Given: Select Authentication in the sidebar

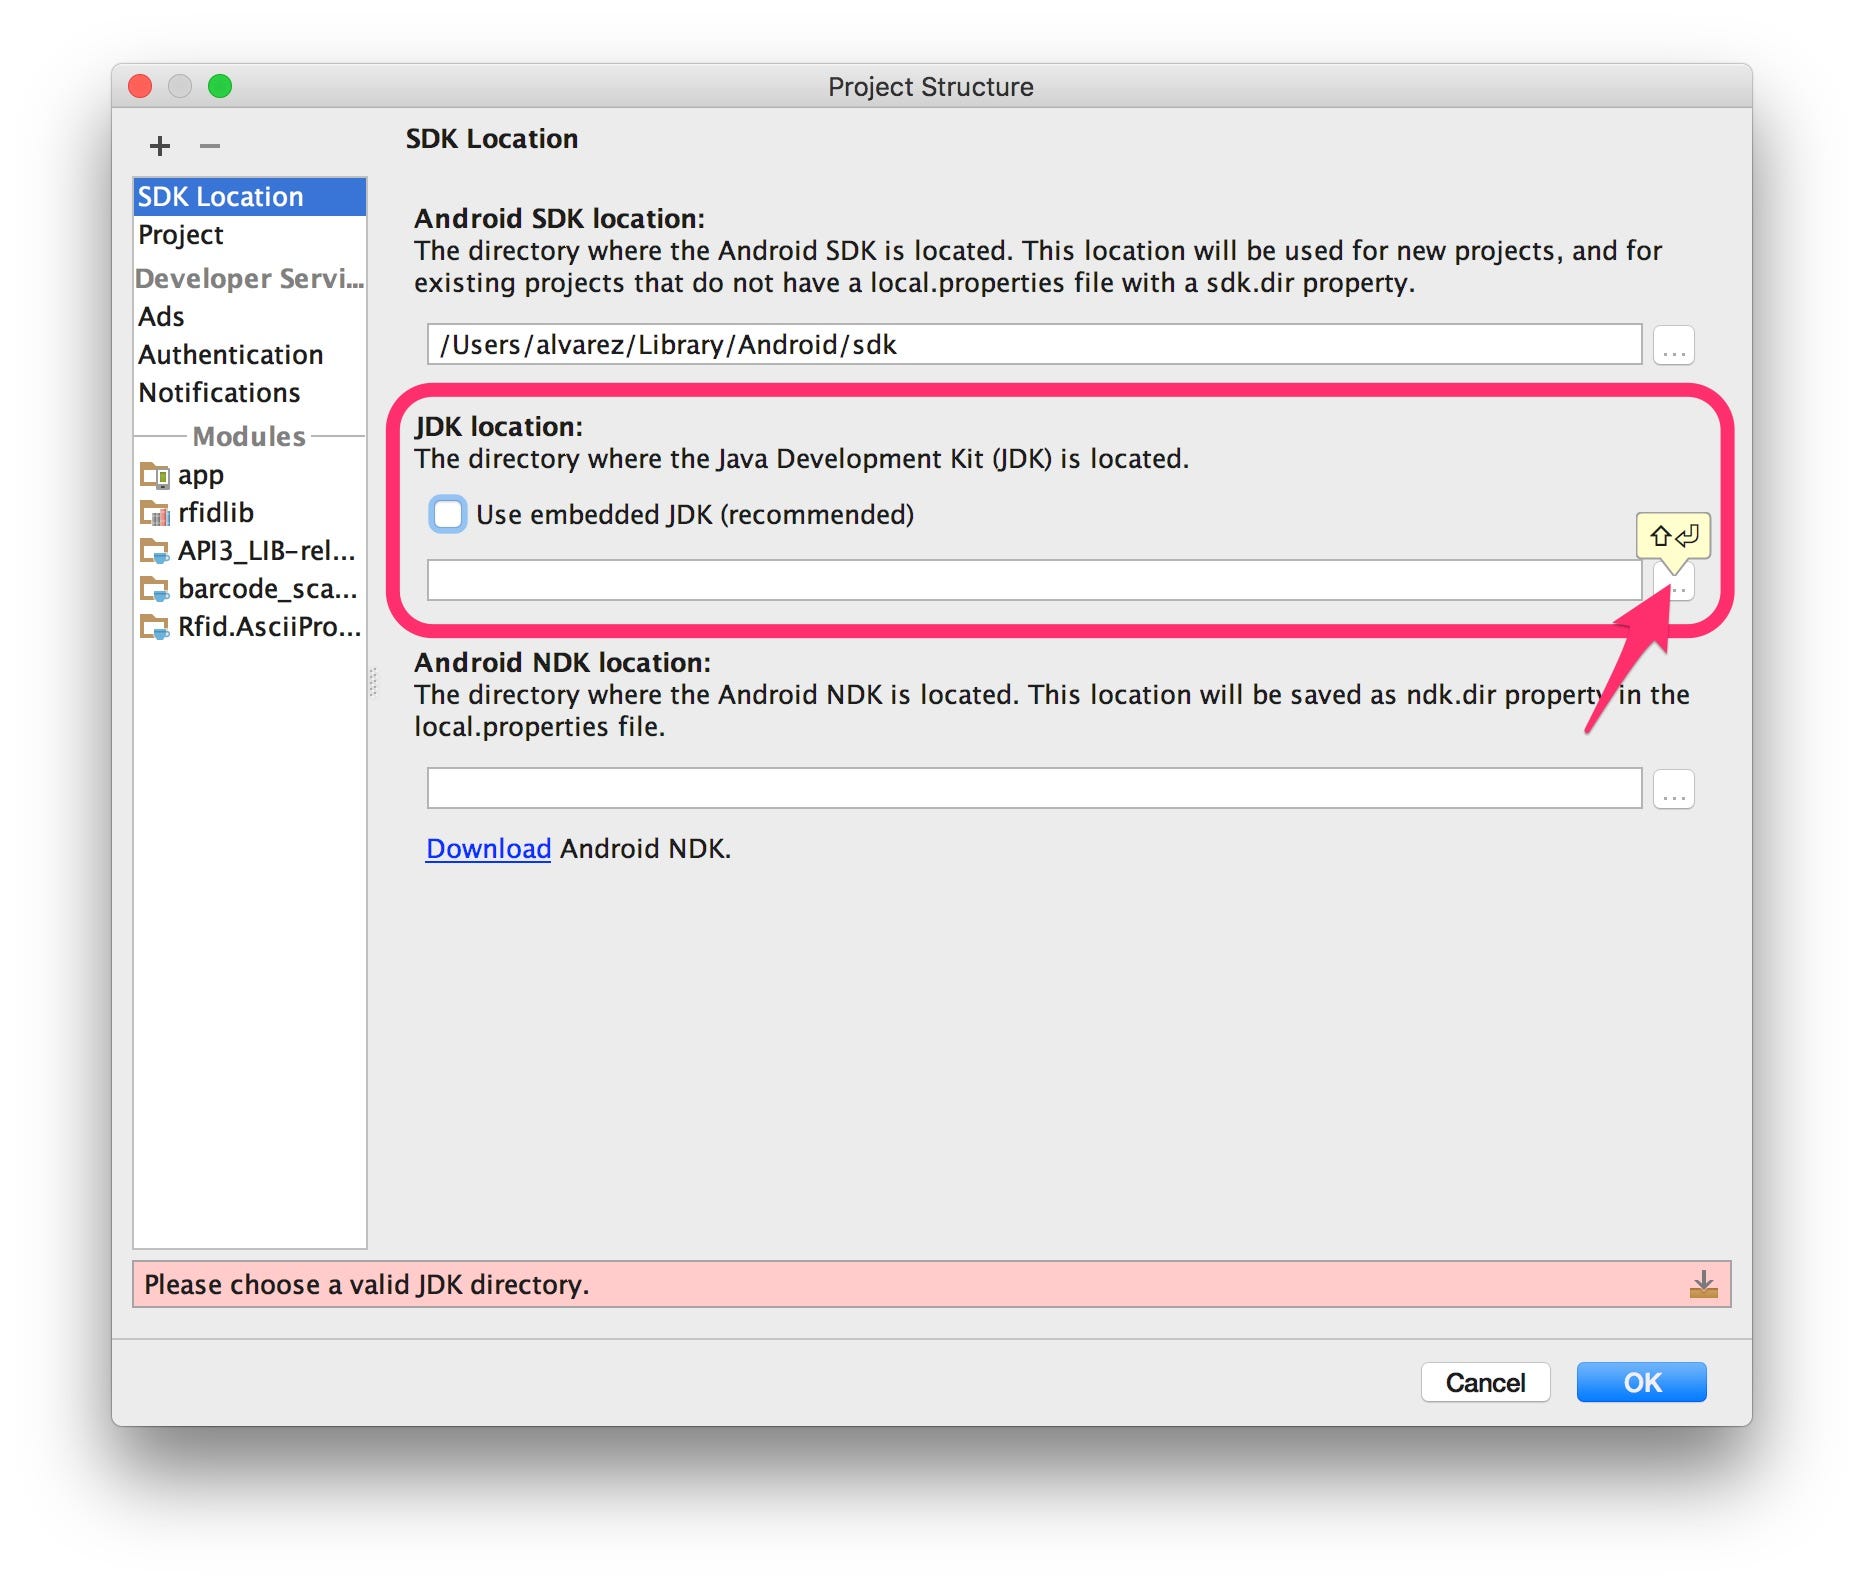Looking at the screenshot, I should pos(231,355).
